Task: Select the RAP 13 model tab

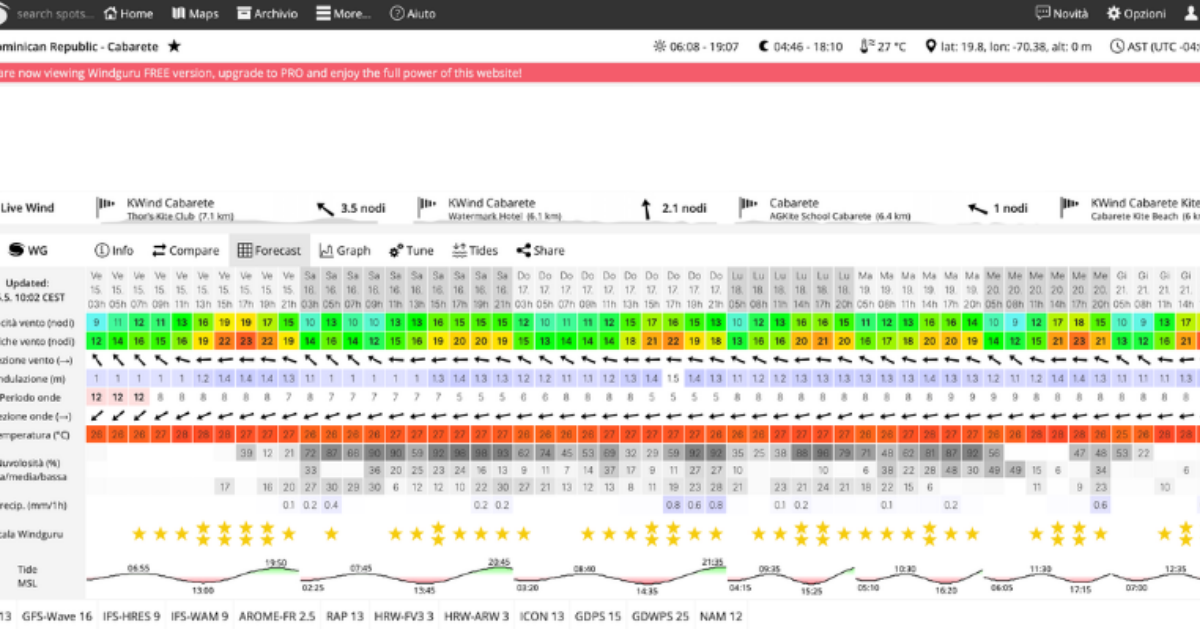Action: [345, 616]
